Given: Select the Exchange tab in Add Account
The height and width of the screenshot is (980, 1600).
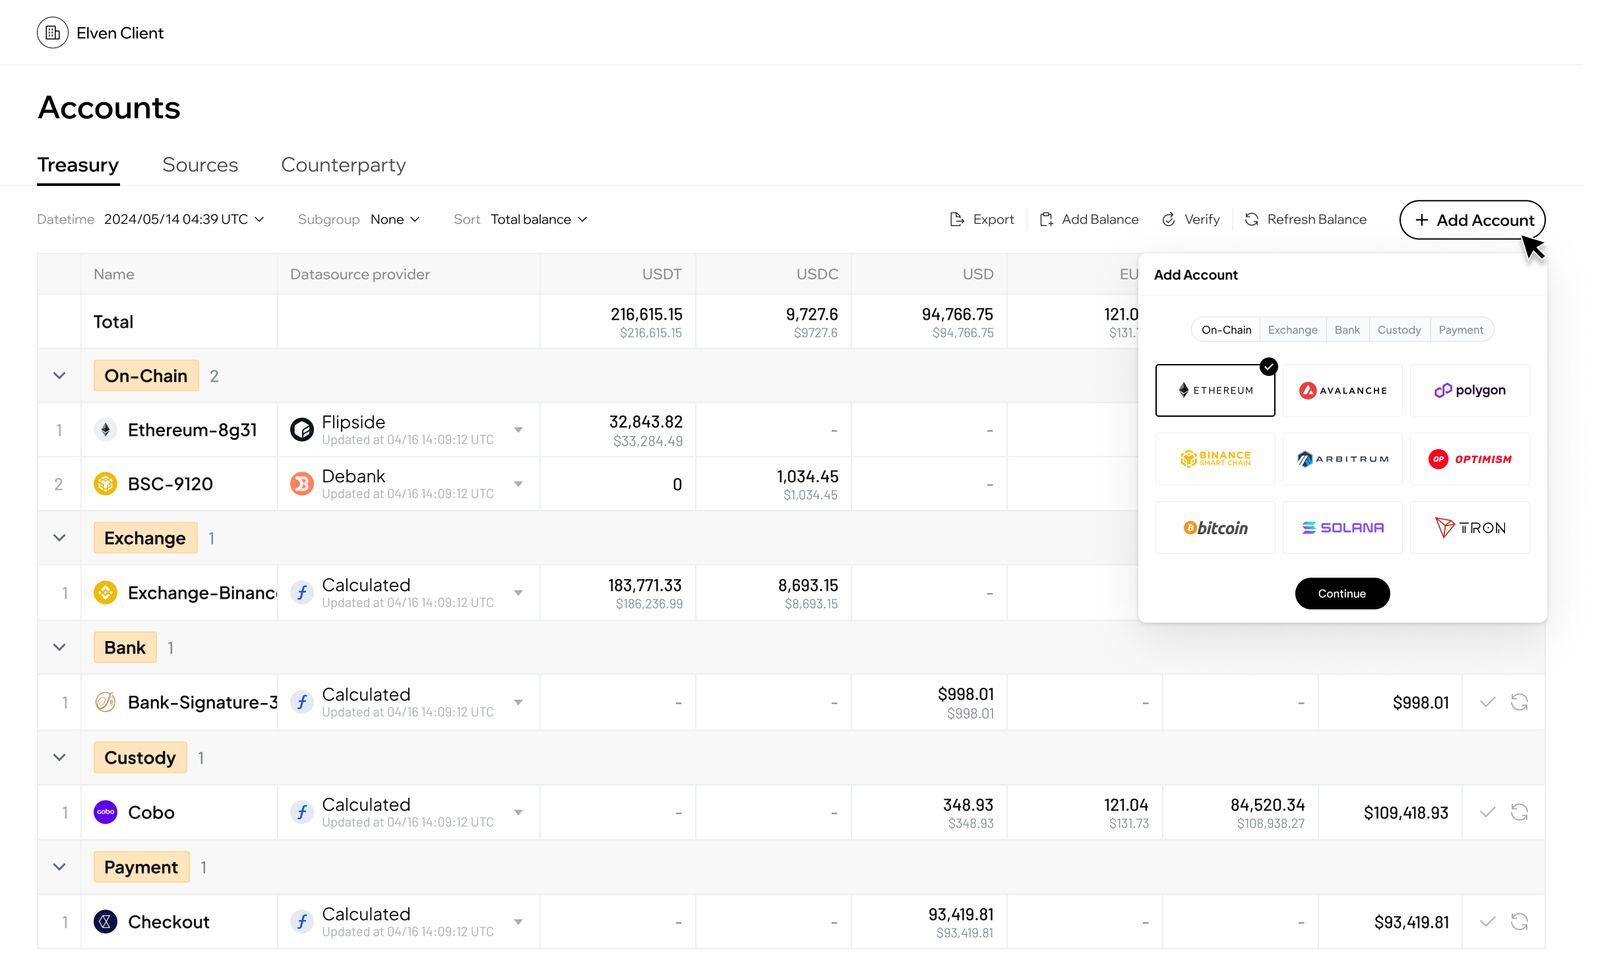Looking at the screenshot, I should coord(1292,330).
